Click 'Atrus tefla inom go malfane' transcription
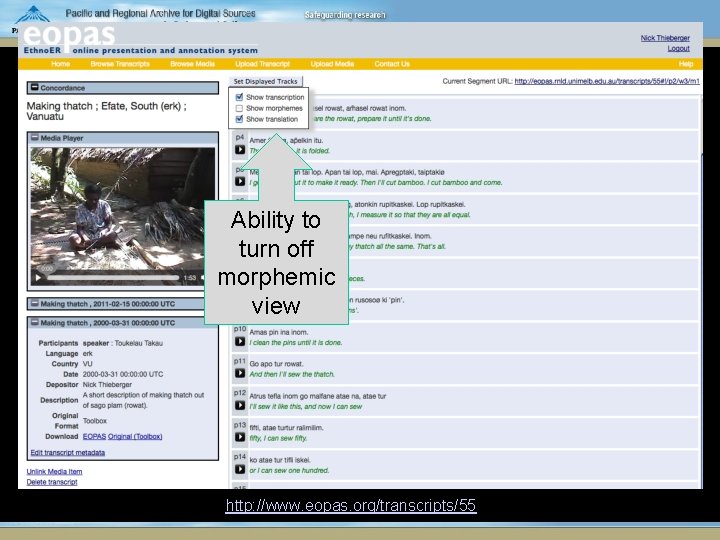This screenshot has height=540, width=720. (317, 396)
